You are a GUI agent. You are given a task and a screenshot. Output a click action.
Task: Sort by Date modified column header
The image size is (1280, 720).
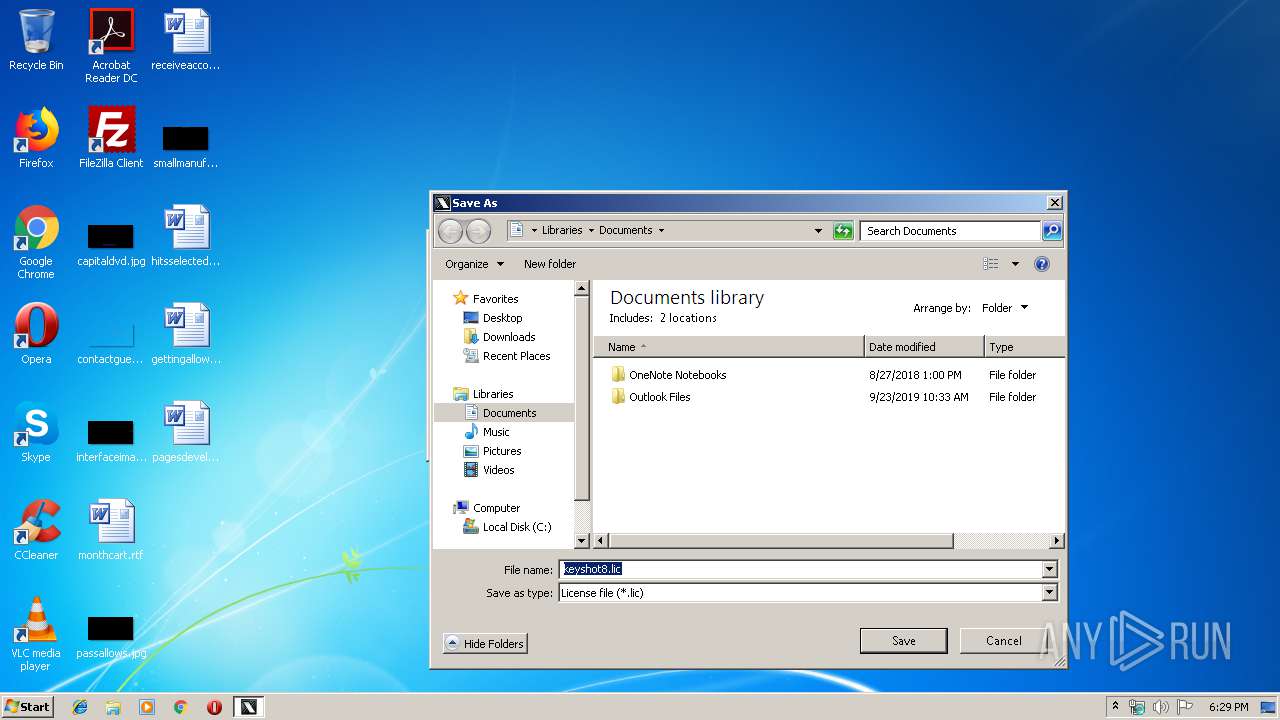coord(924,347)
